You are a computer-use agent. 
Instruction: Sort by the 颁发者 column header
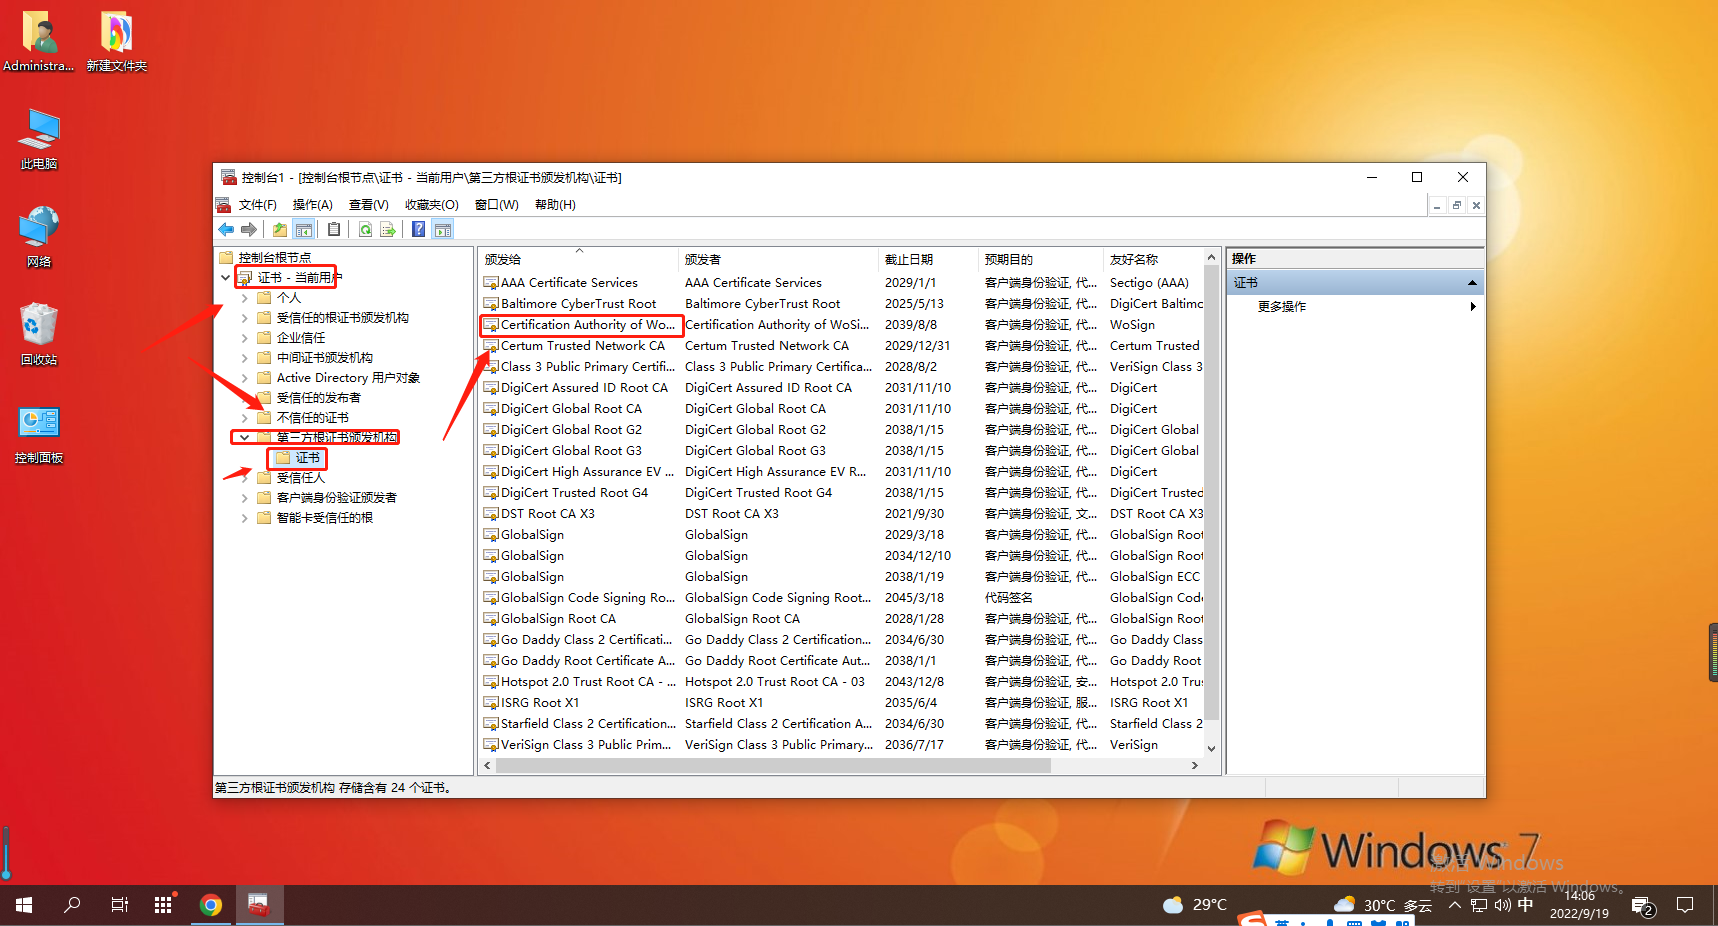pos(778,259)
